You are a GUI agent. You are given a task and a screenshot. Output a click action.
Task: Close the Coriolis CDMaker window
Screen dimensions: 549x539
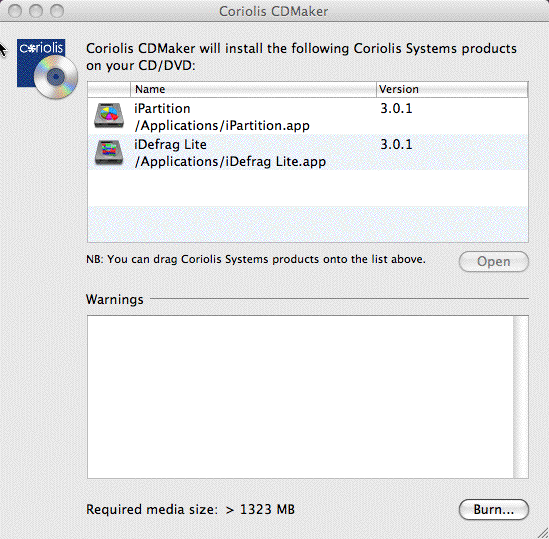coord(15,11)
